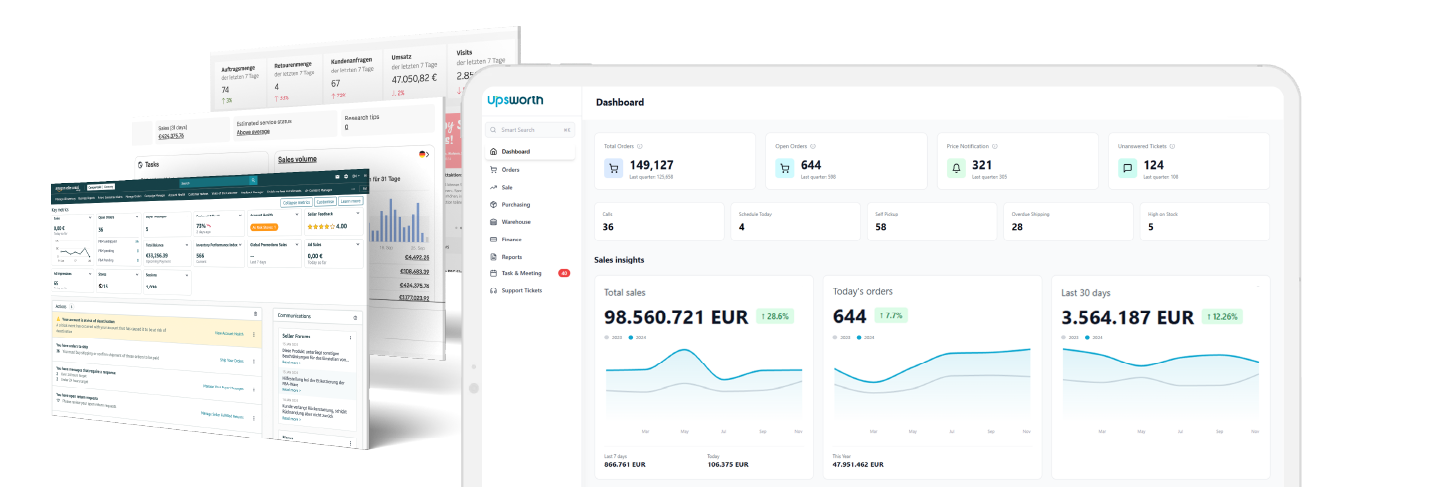Click the High on Stock 5 card
Screen dimensions: 1431x487
pos(1204,221)
